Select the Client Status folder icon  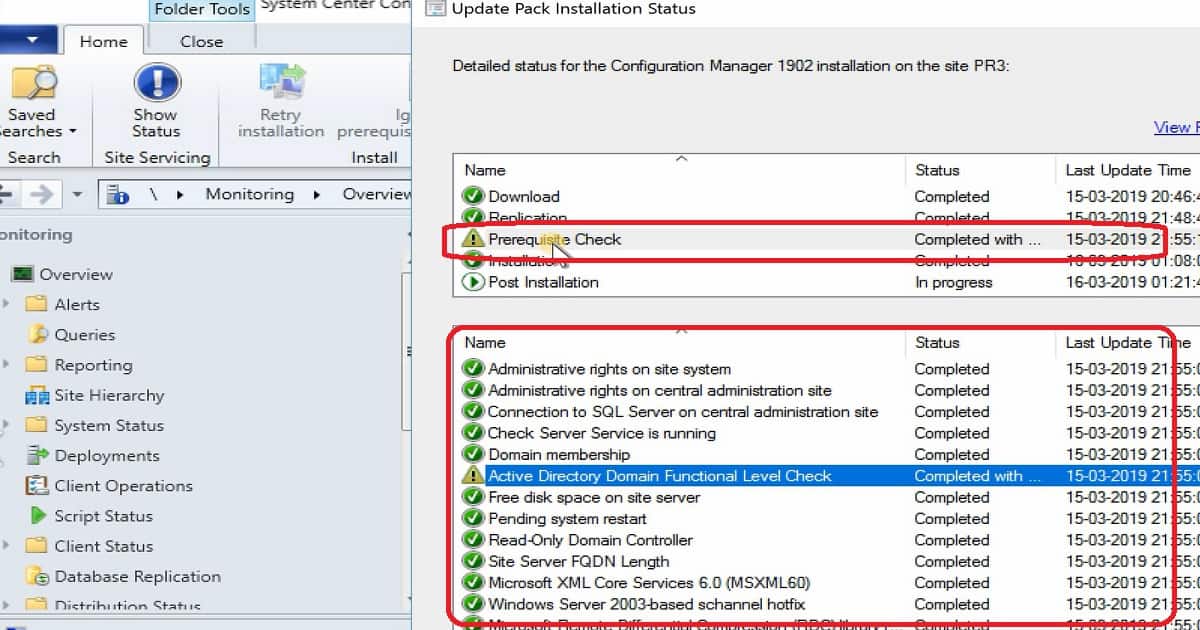coord(36,546)
